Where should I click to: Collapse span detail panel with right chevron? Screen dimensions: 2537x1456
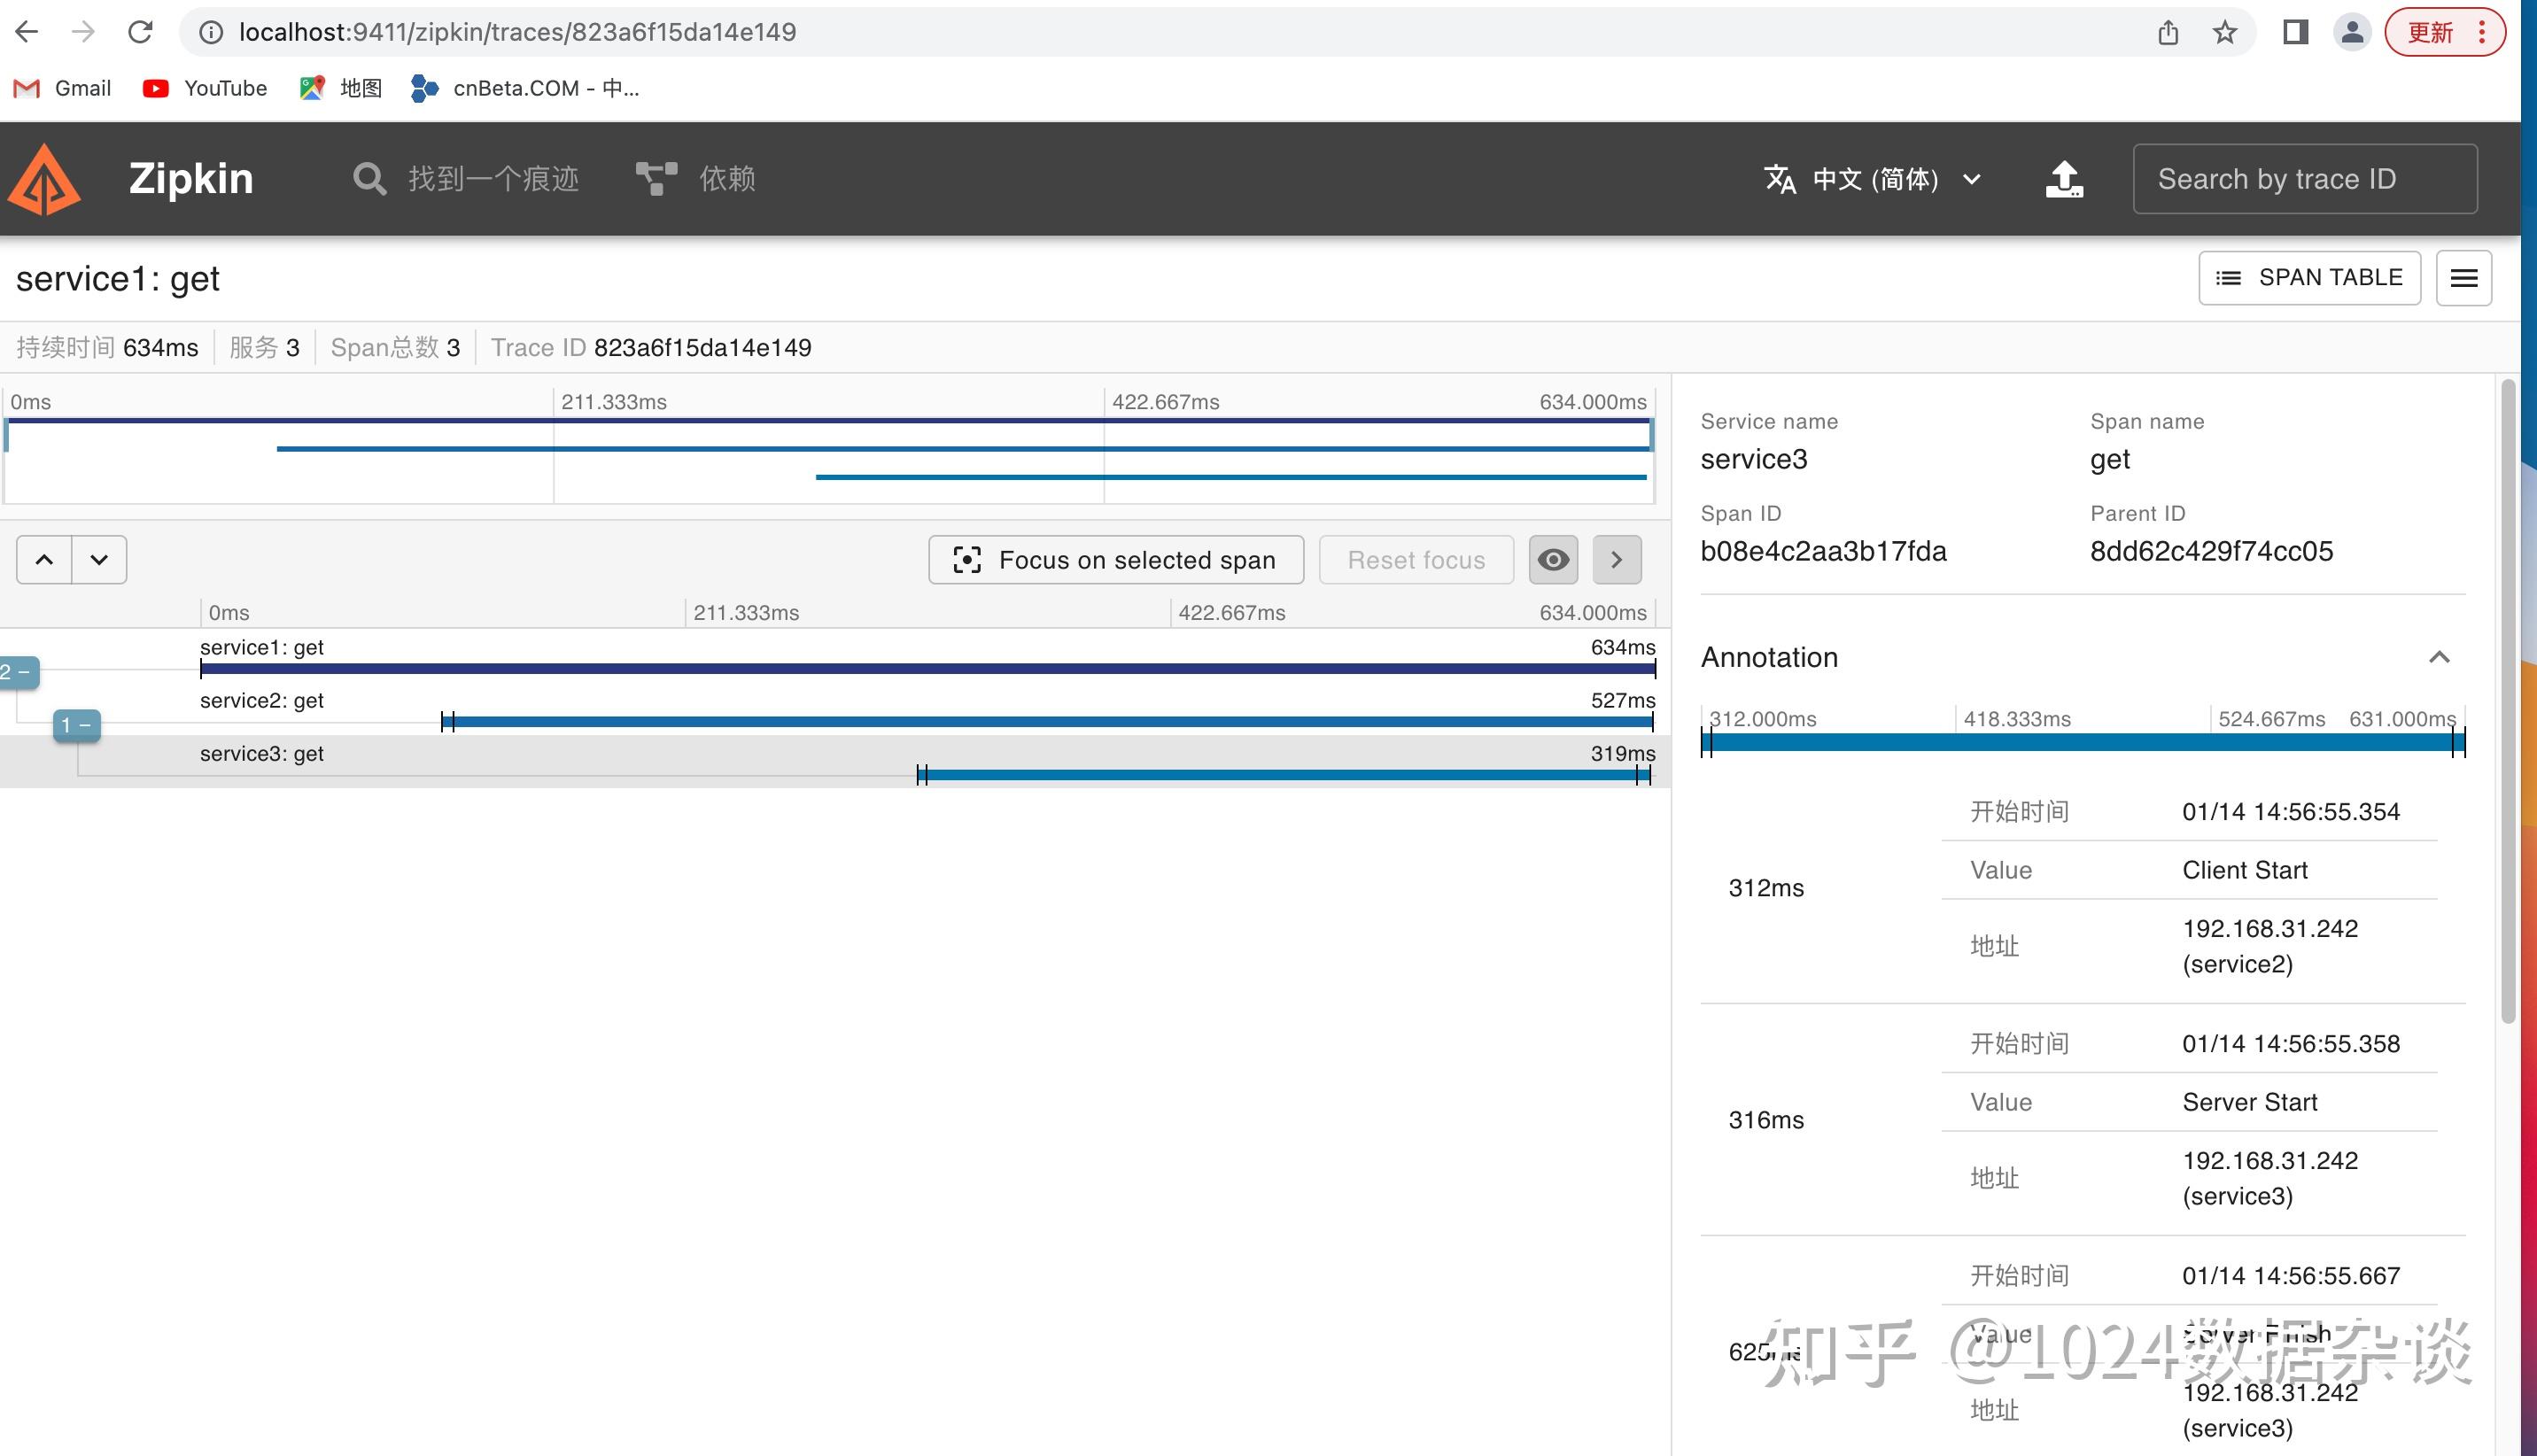[x=1616, y=560]
